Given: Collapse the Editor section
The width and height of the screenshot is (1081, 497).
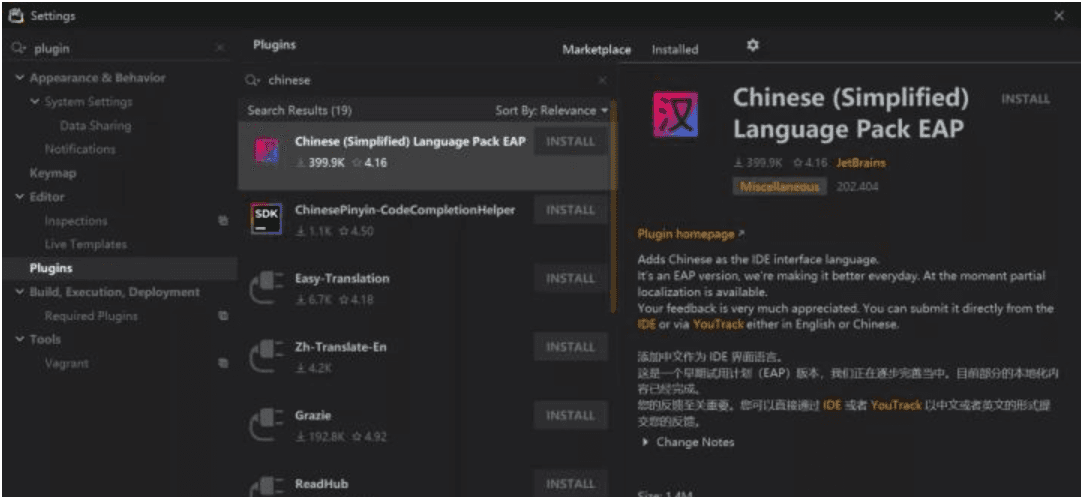Looking at the screenshot, I should click(19, 197).
